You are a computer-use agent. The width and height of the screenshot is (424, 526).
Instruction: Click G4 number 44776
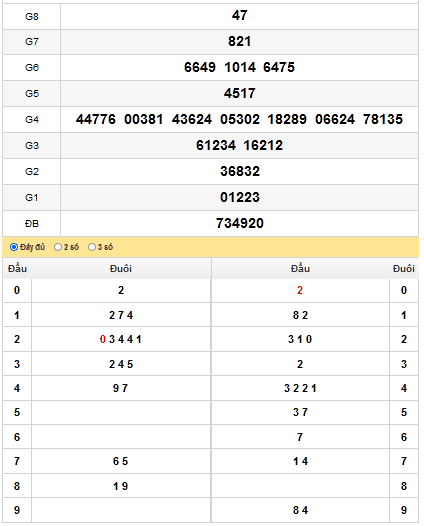pos(96,119)
